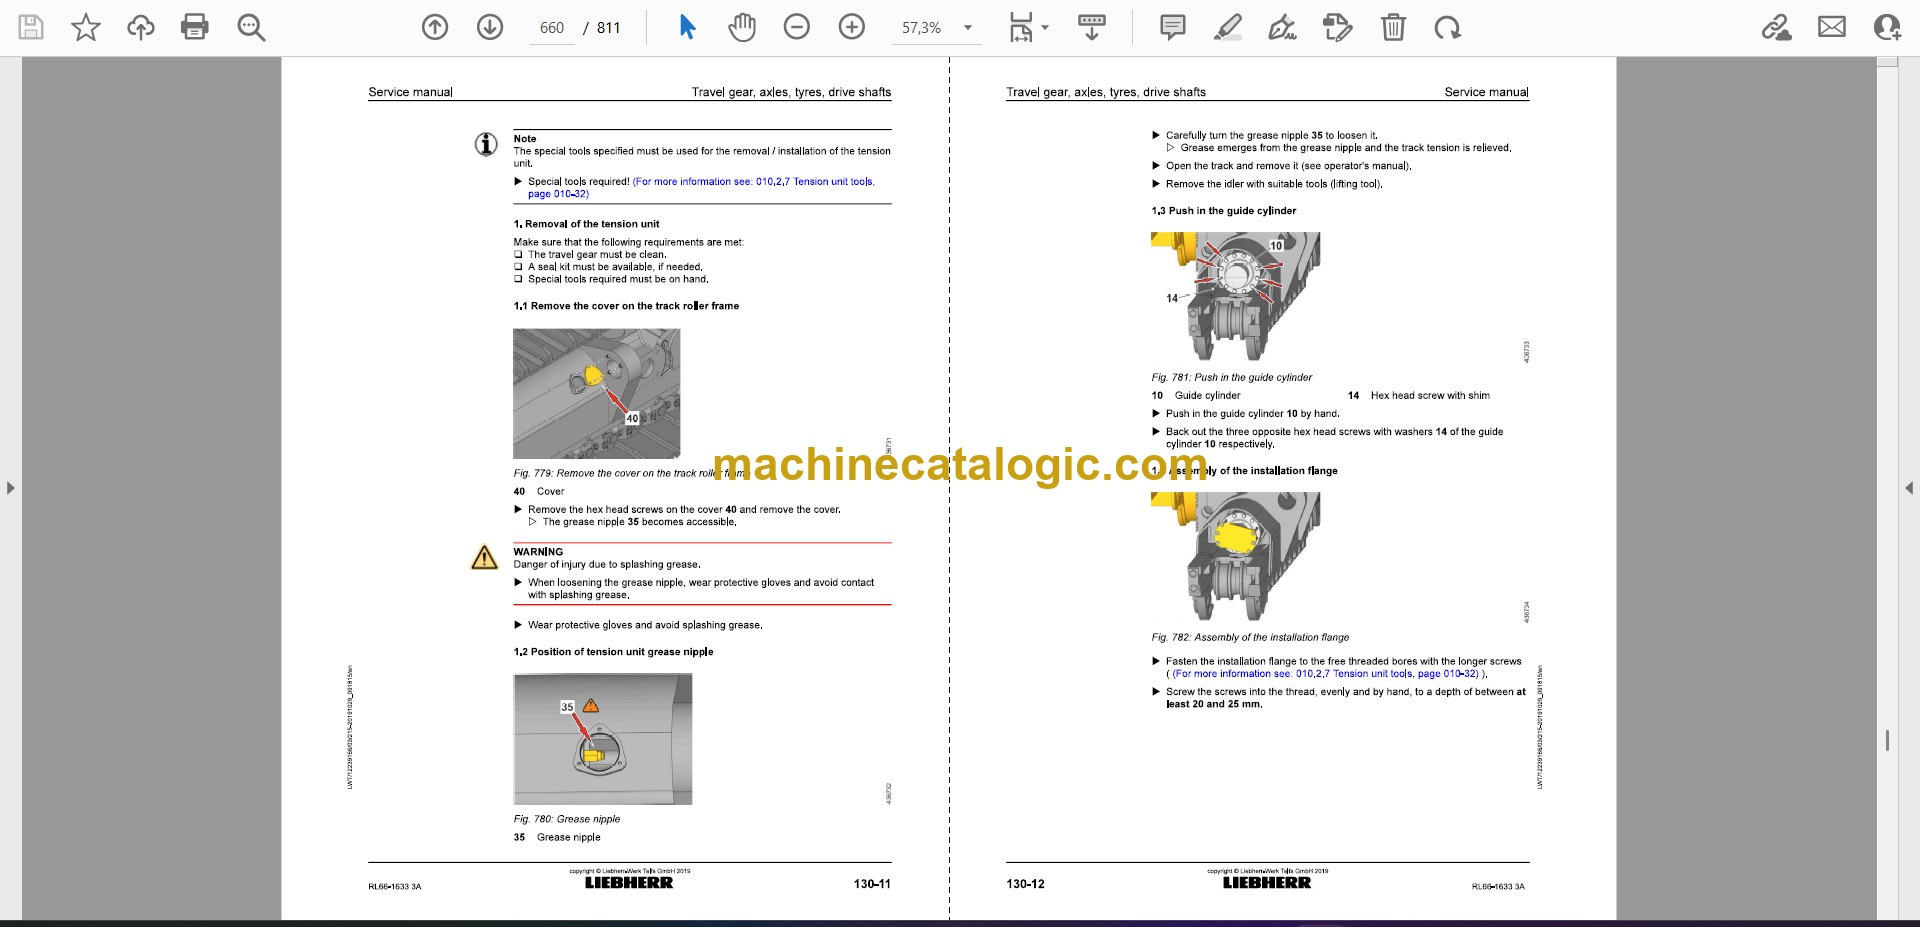Print the document with printer icon
Screen dimensions: 1920x927
tap(195, 27)
